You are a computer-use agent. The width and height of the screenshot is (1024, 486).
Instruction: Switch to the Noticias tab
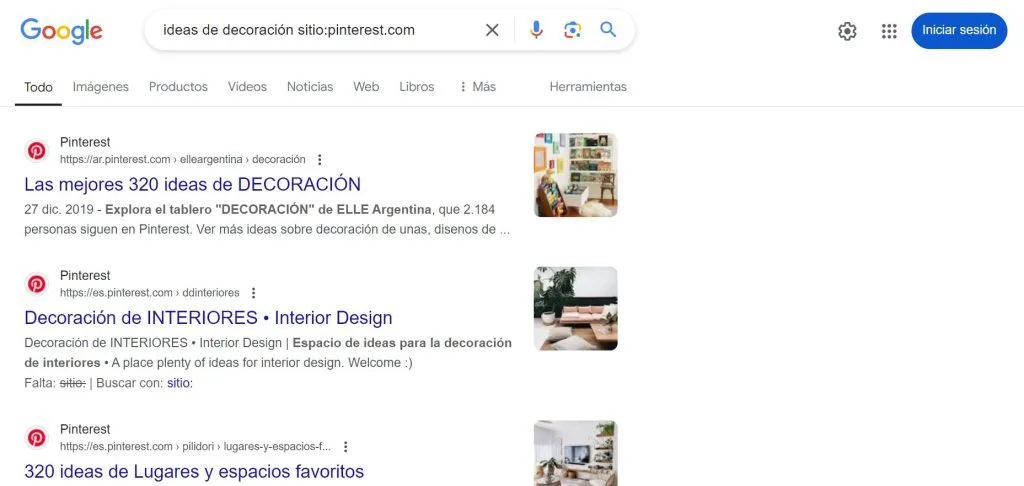pos(310,86)
